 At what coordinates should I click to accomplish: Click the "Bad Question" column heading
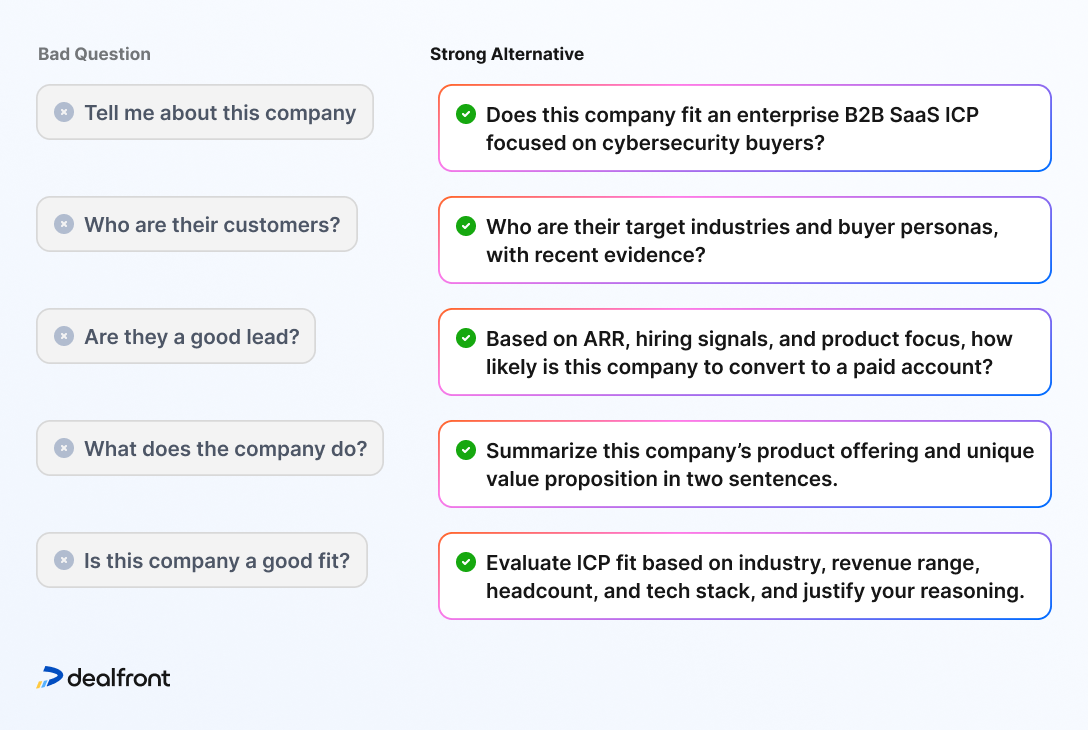tap(94, 54)
